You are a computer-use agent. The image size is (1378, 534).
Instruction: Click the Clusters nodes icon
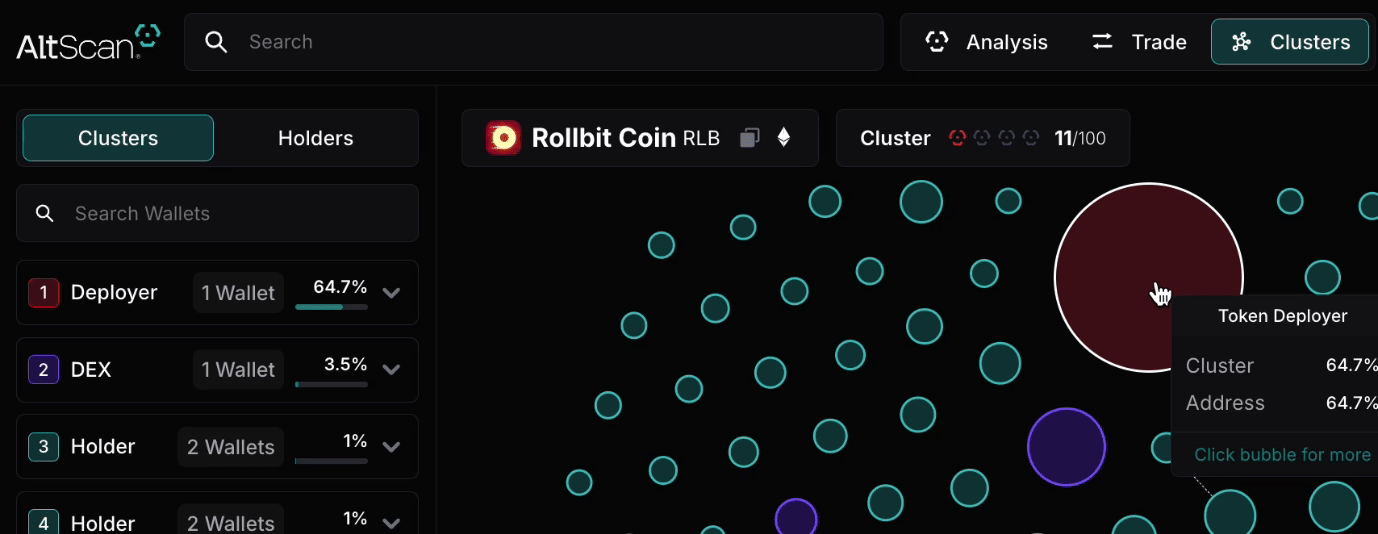[x=1241, y=42]
